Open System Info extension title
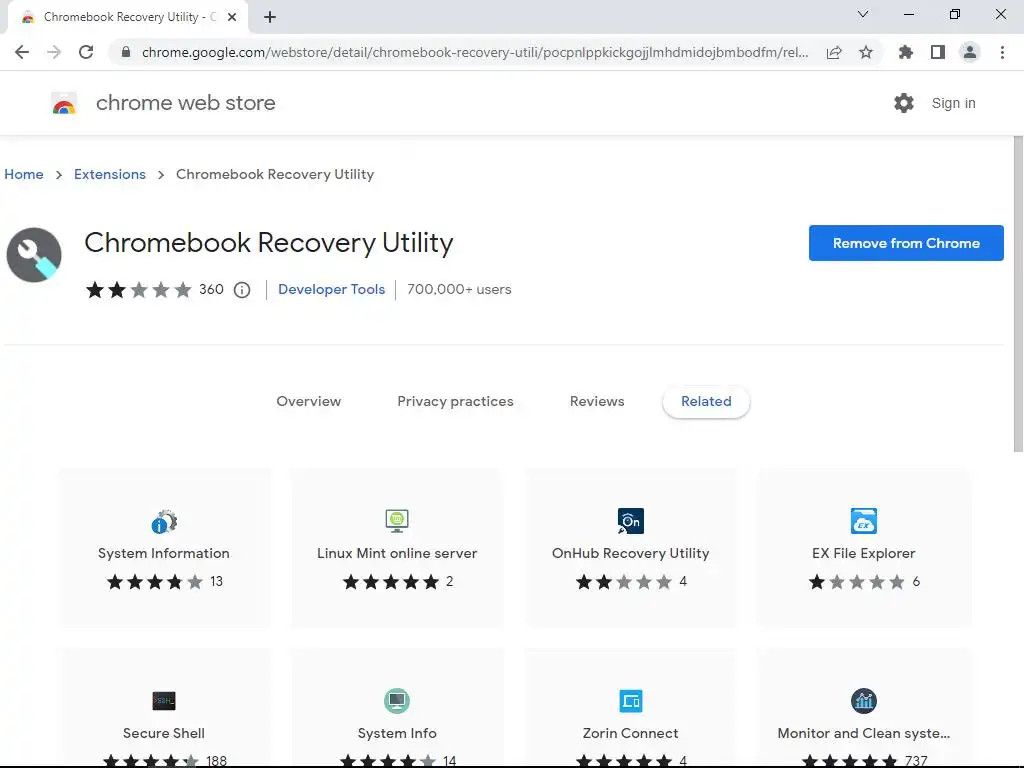 (397, 733)
